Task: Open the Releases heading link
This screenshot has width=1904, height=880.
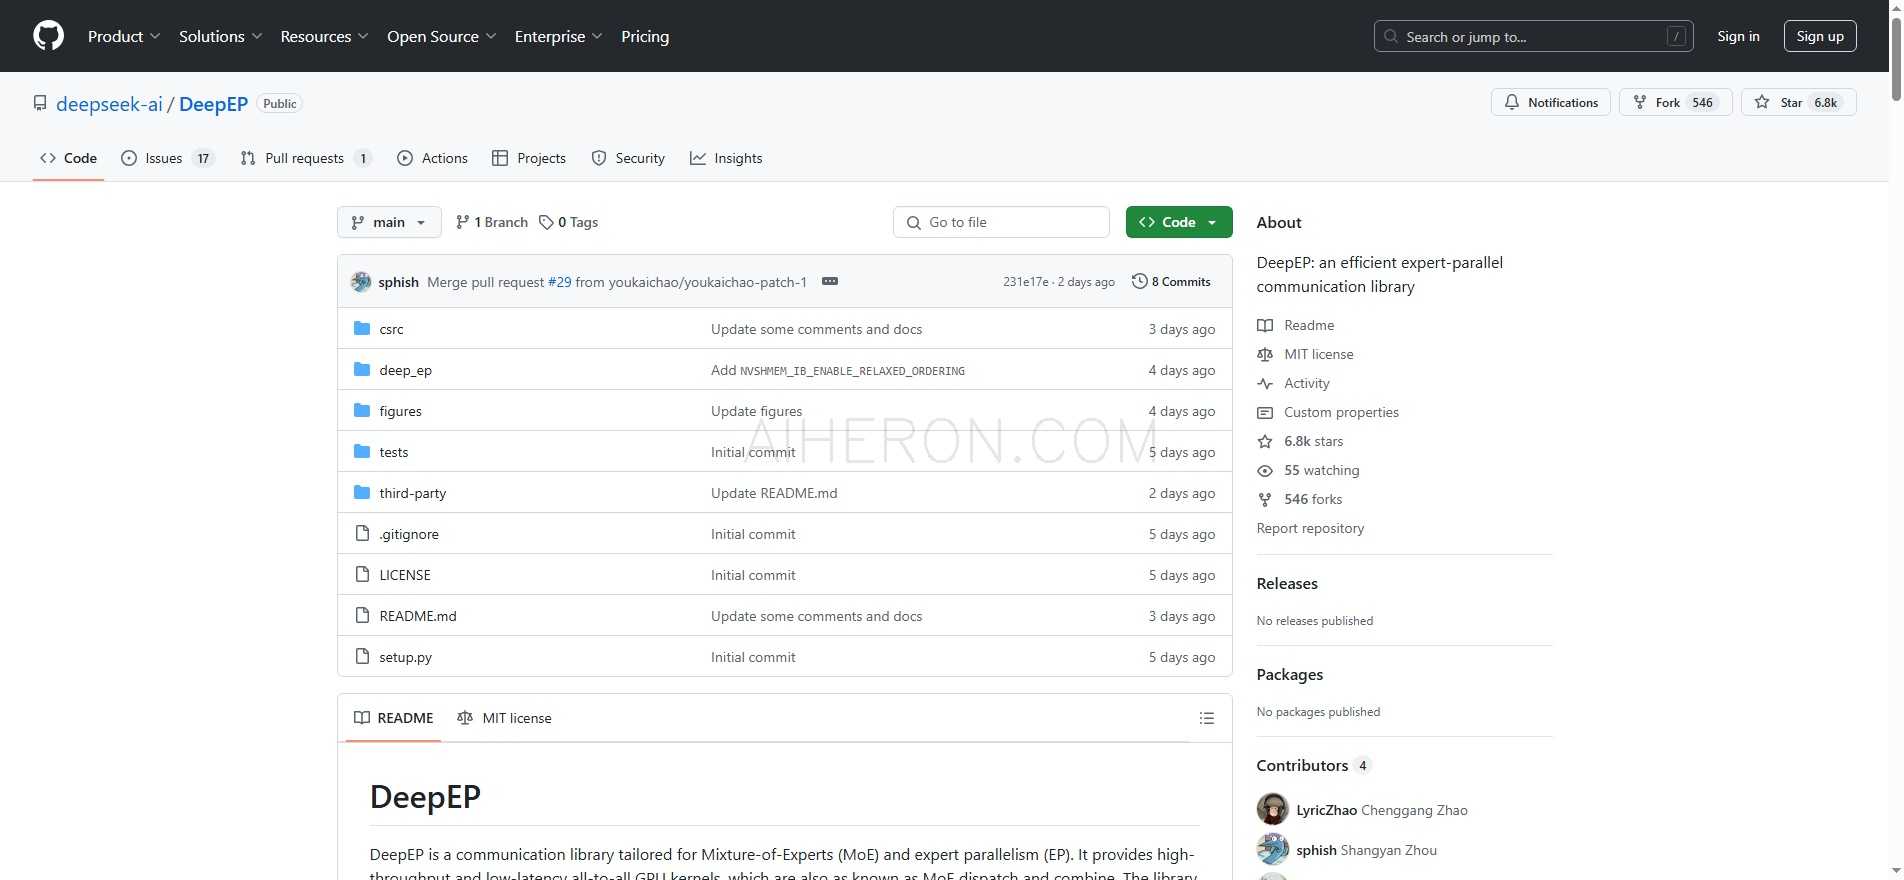Action: pos(1287,584)
